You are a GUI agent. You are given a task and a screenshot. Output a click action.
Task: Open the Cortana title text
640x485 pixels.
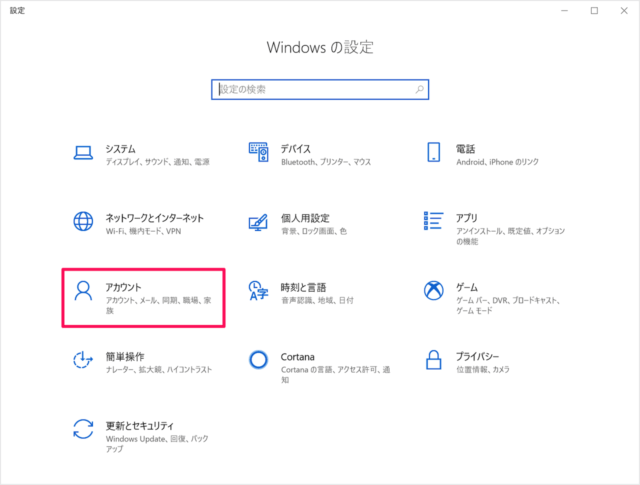pos(298,357)
